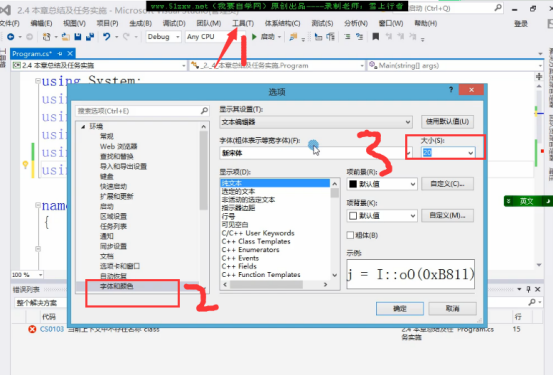Select Fonts and Colors (字体和颜色) tree item
Viewport: 554px width, 376px height.
117,286
